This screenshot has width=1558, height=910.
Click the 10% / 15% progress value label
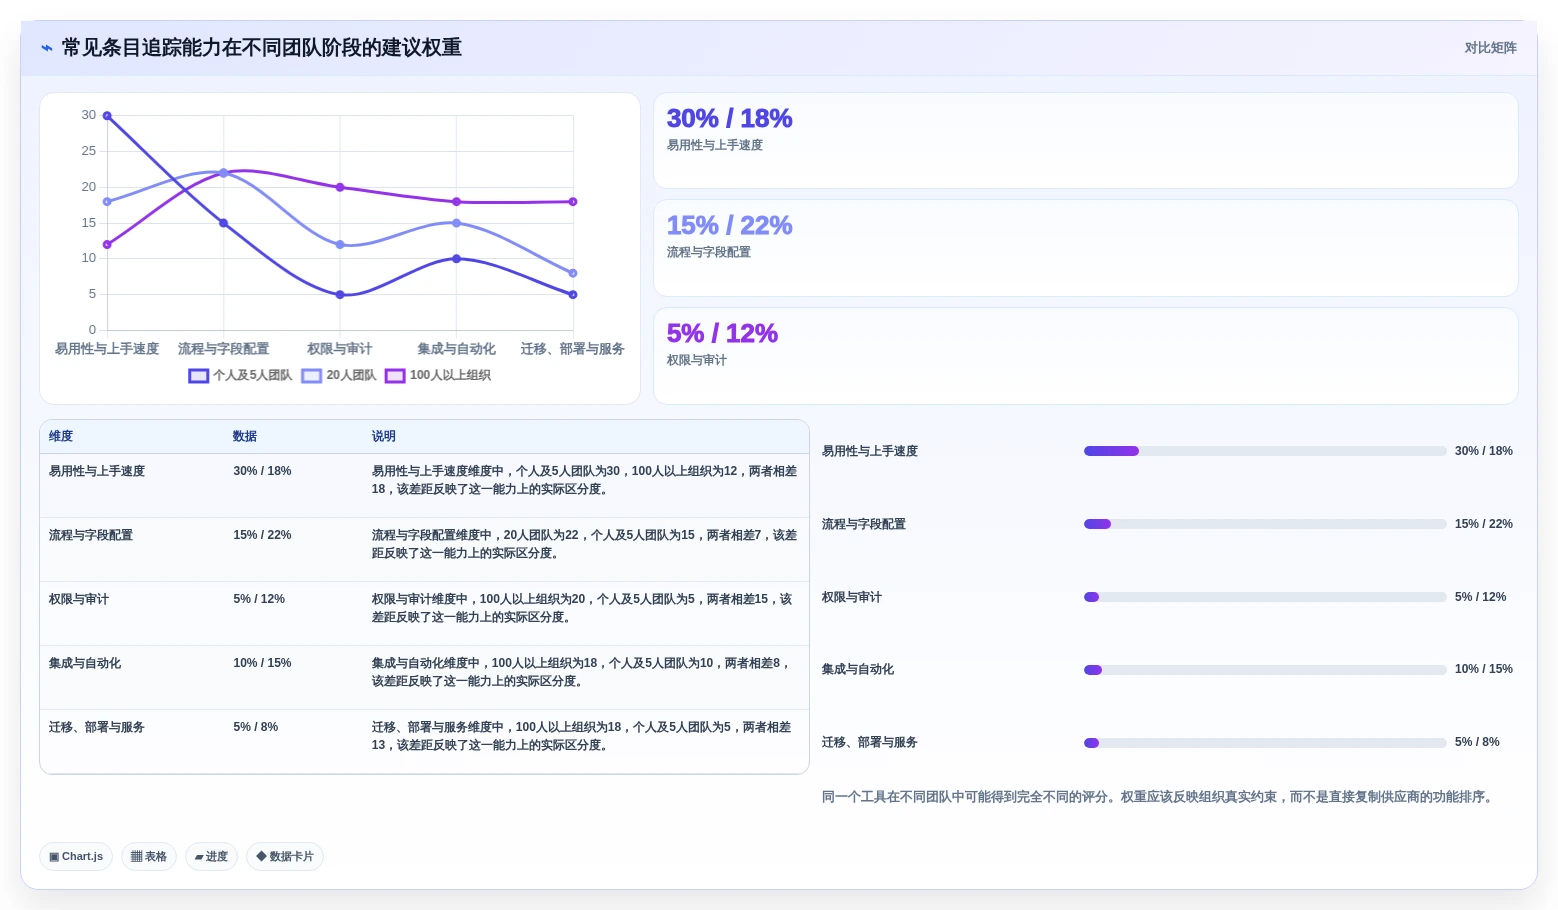pyautogui.click(x=1484, y=669)
